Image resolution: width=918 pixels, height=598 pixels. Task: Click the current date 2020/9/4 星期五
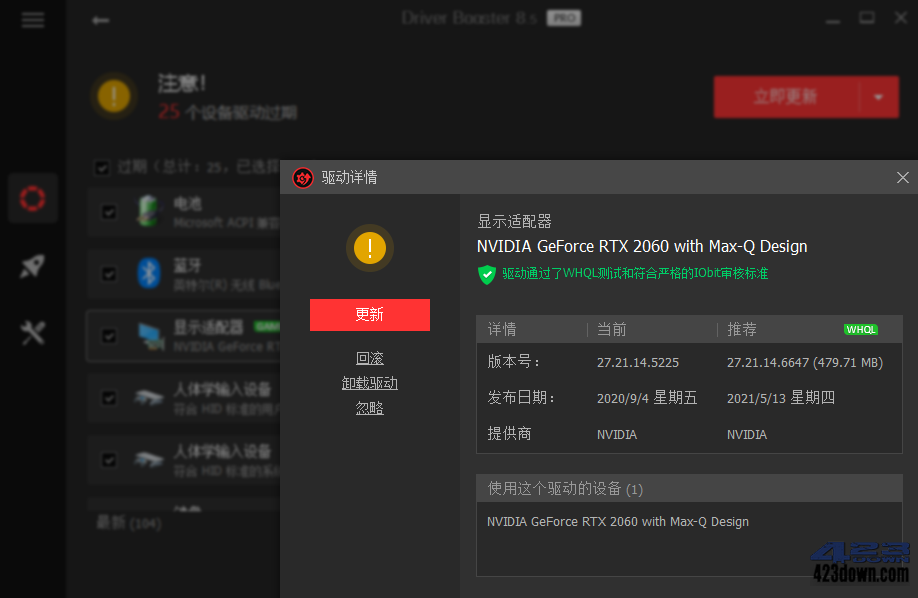pos(647,398)
